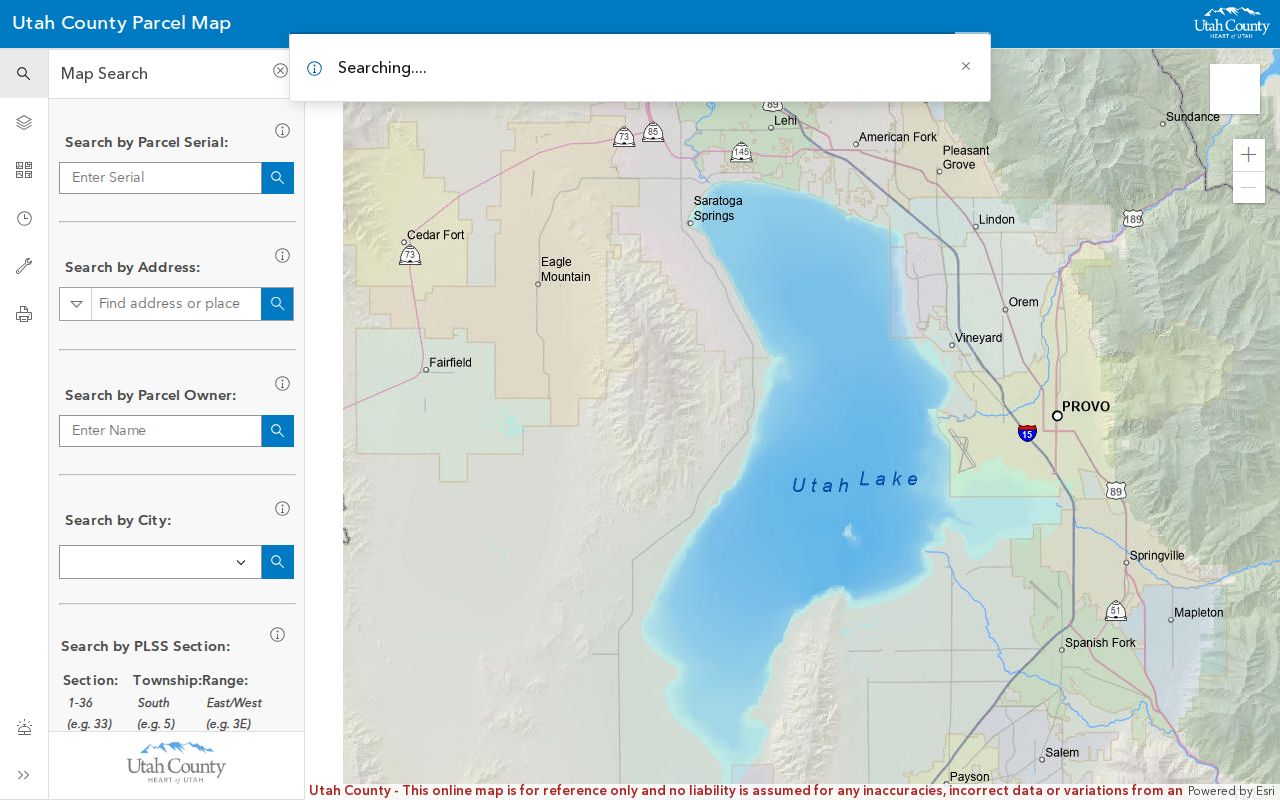Click the Utah County logo in header

click(x=1231, y=23)
